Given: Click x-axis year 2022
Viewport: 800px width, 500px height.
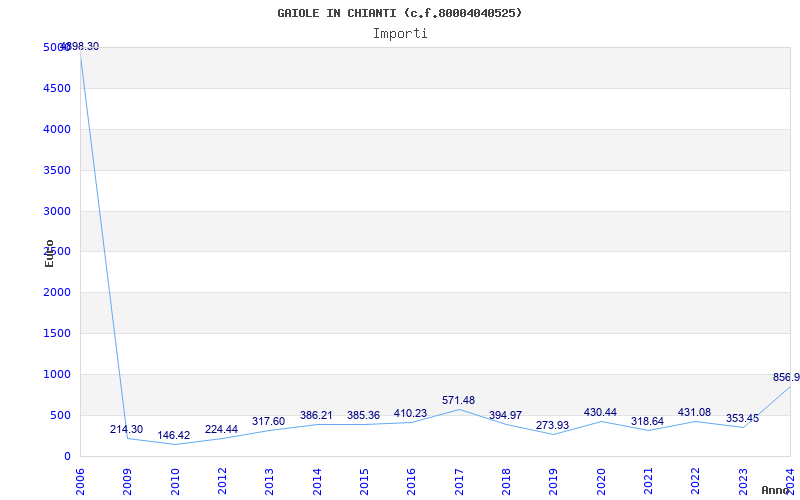Looking at the screenshot, I should [x=695, y=481].
